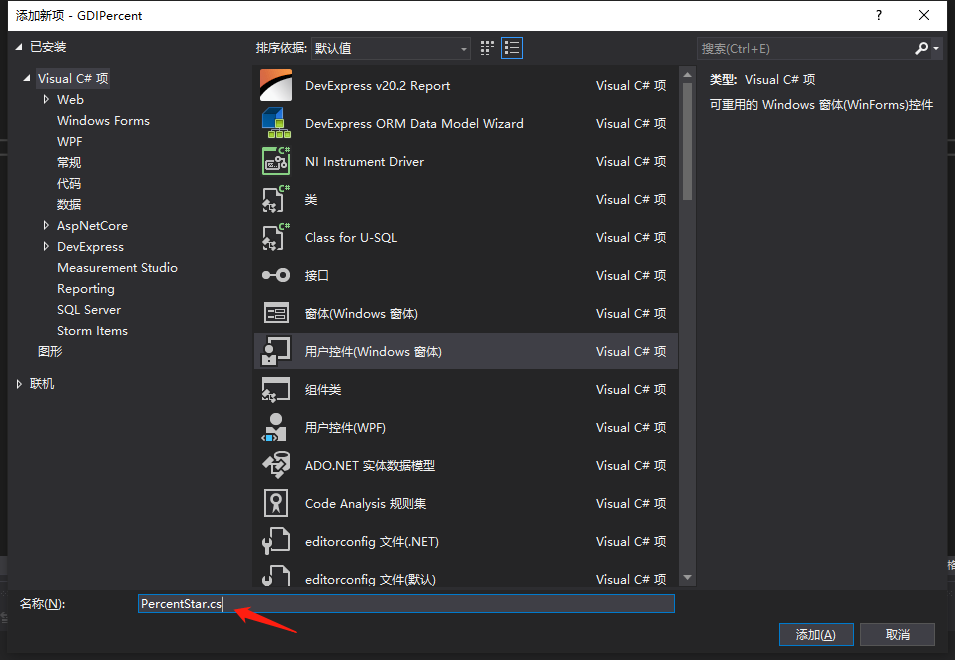Click the 用户控件(WPF) template icon

point(276,427)
